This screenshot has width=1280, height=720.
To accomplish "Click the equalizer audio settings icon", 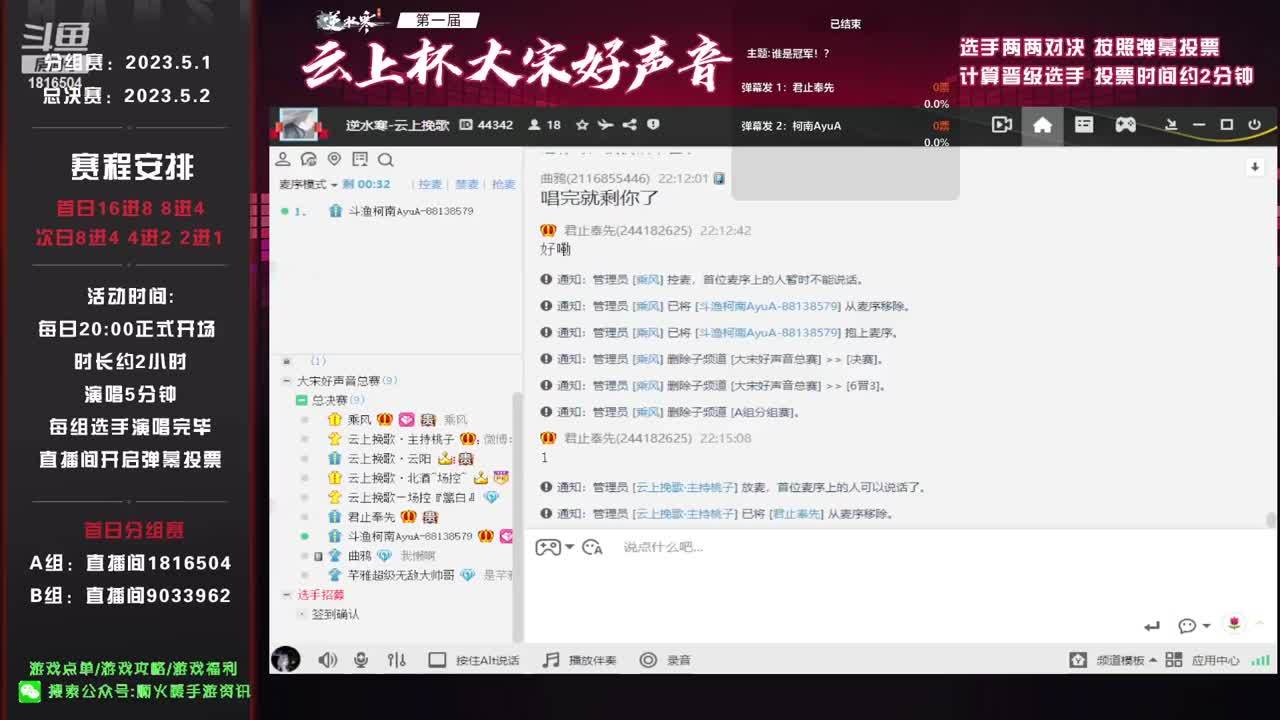I will click(397, 660).
